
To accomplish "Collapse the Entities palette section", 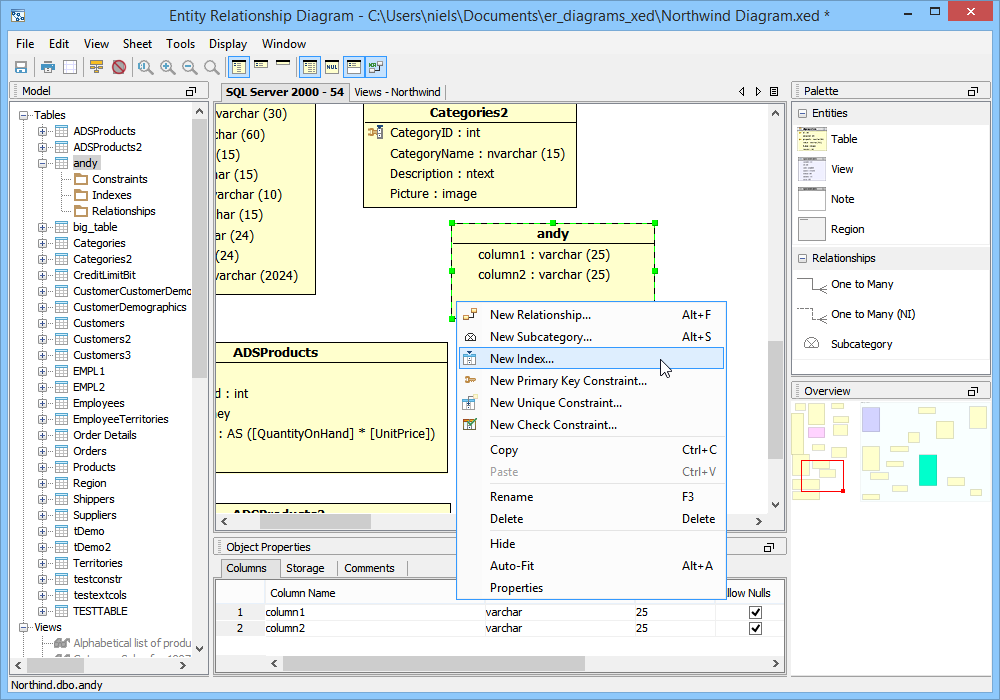I will pos(802,113).
